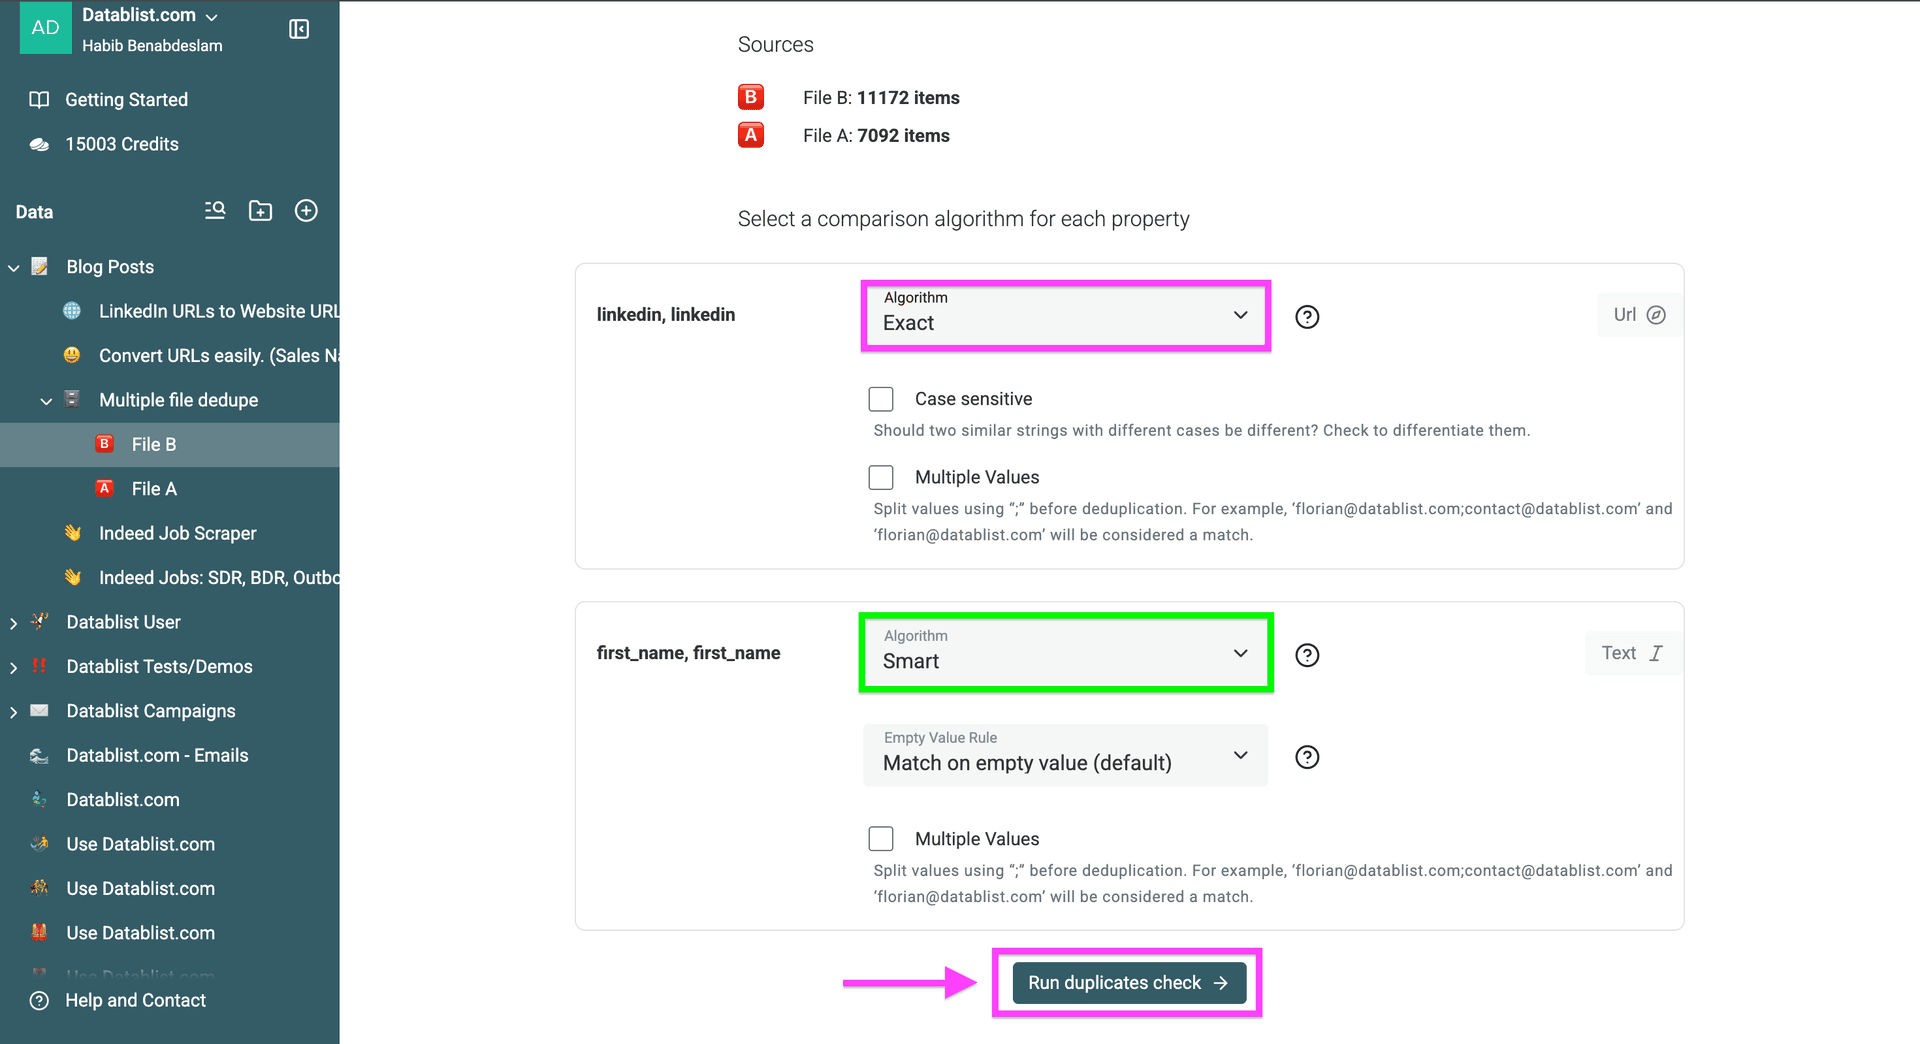The height and width of the screenshot is (1044, 1920).
Task: Click the add new collection plus icon
Action: point(306,210)
